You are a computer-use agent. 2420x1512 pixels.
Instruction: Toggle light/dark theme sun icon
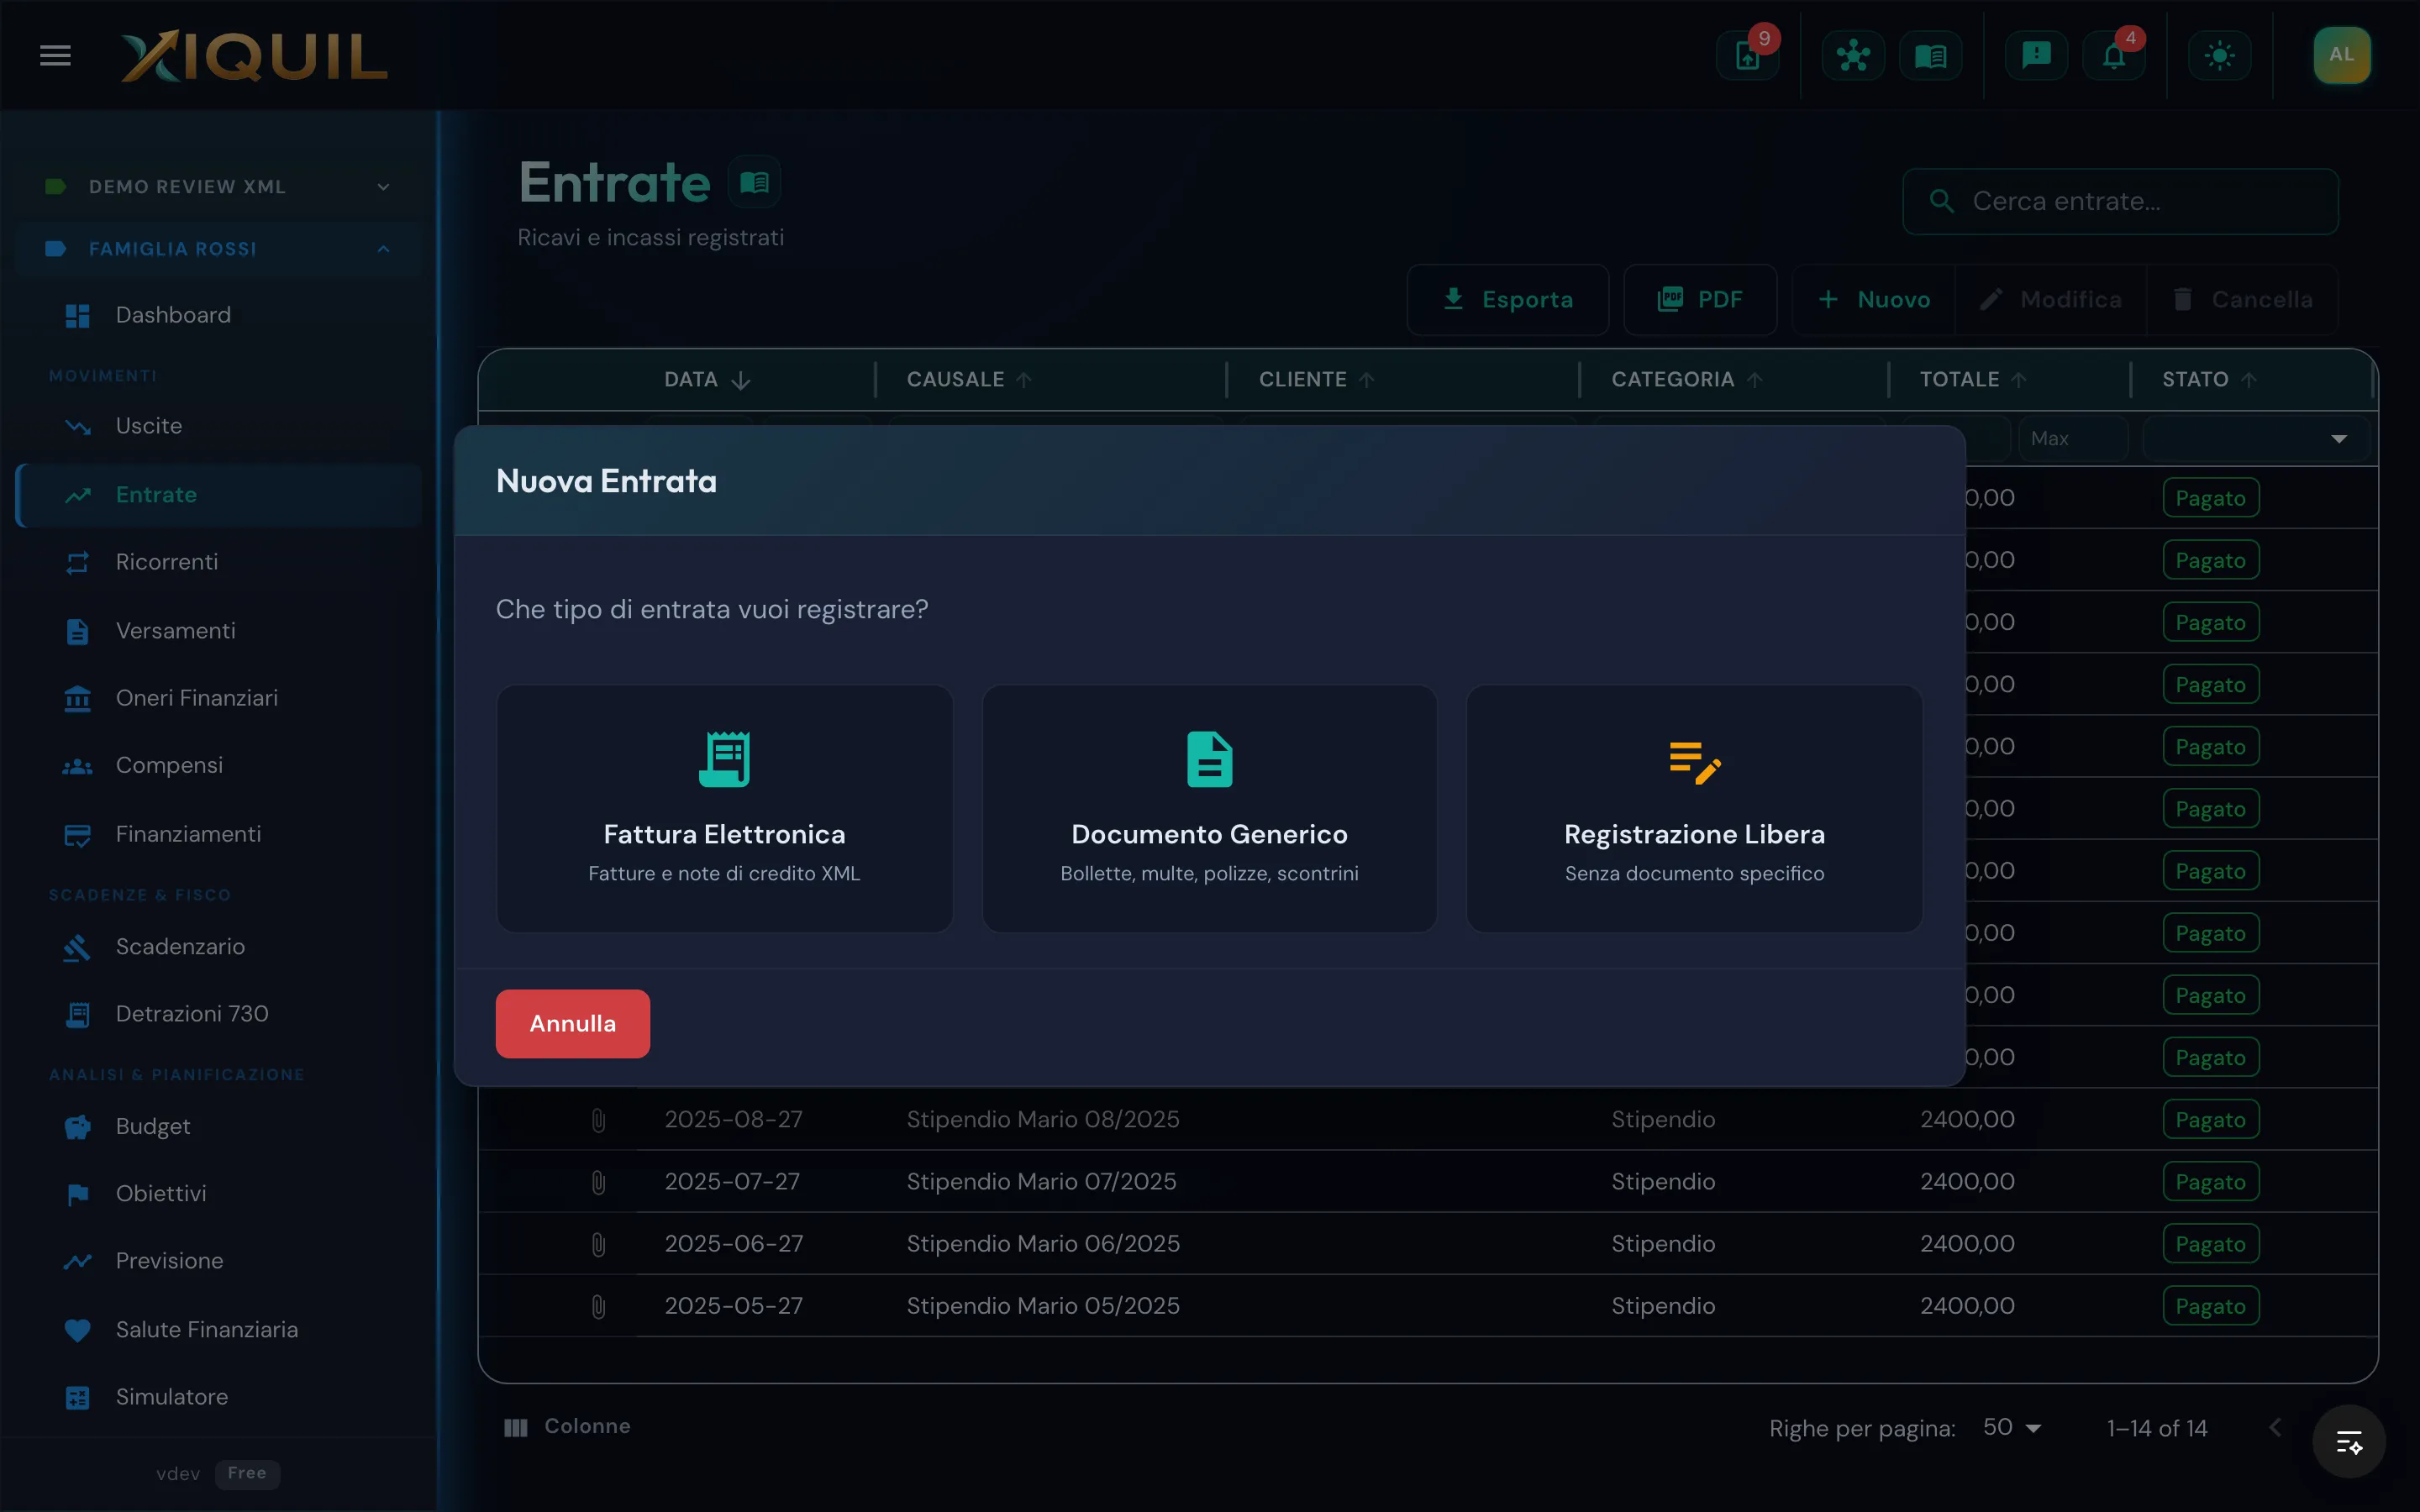pyautogui.click(x=2219, y=55)
